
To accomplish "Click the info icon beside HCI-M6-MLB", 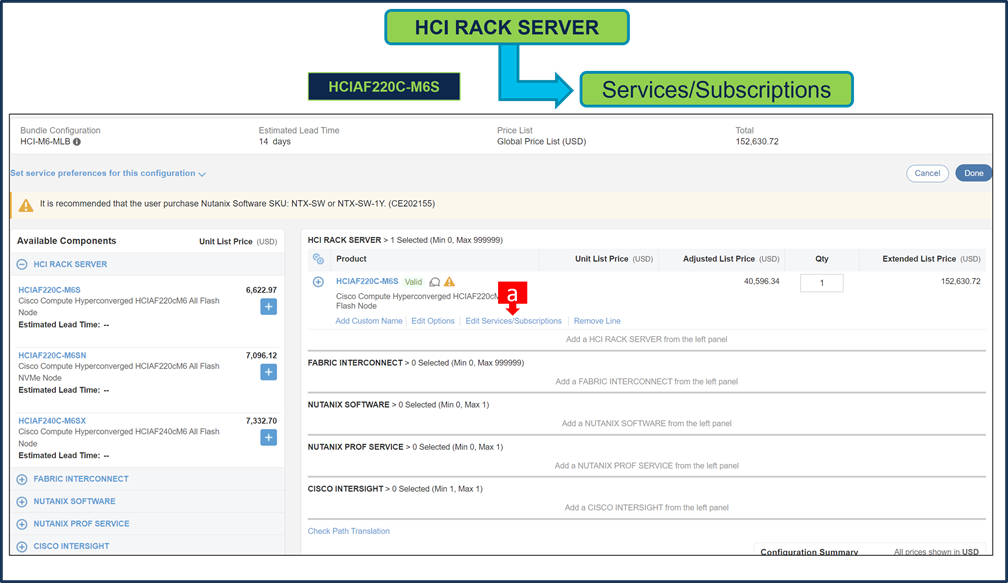I will [76, 142].
